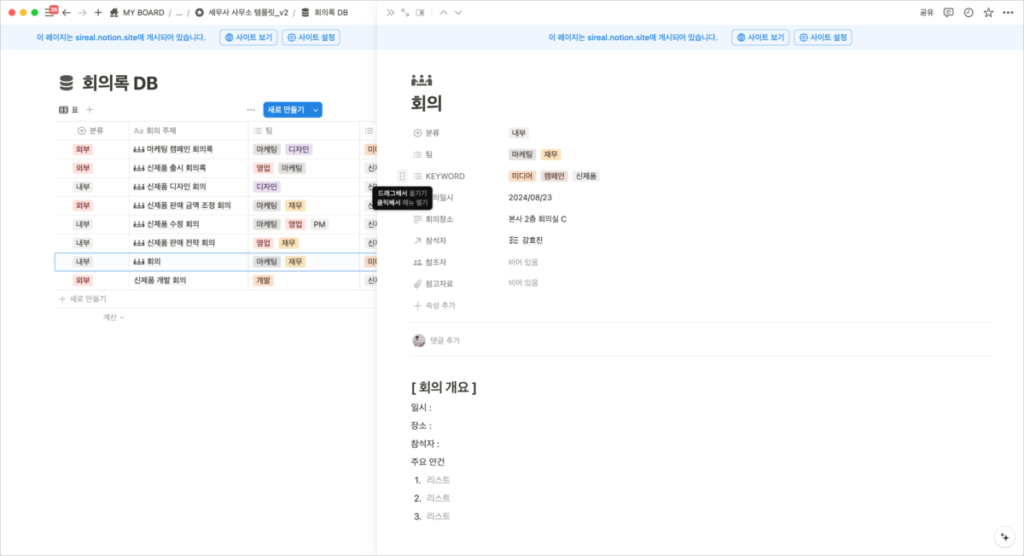The image size is (1024, 556).
Task: Click the empty 참고자료 field
Action: click(x=524, y=283)
